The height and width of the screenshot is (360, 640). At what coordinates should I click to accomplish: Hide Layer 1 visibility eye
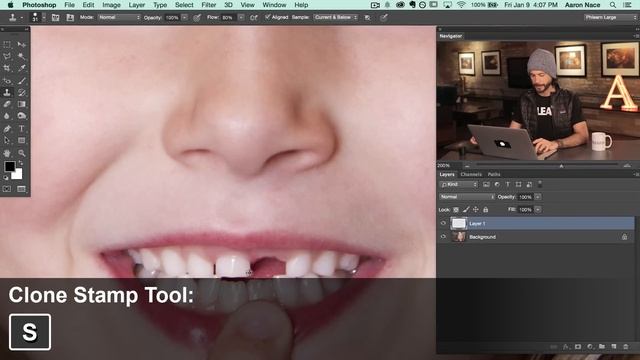click(x=443, y=223)
